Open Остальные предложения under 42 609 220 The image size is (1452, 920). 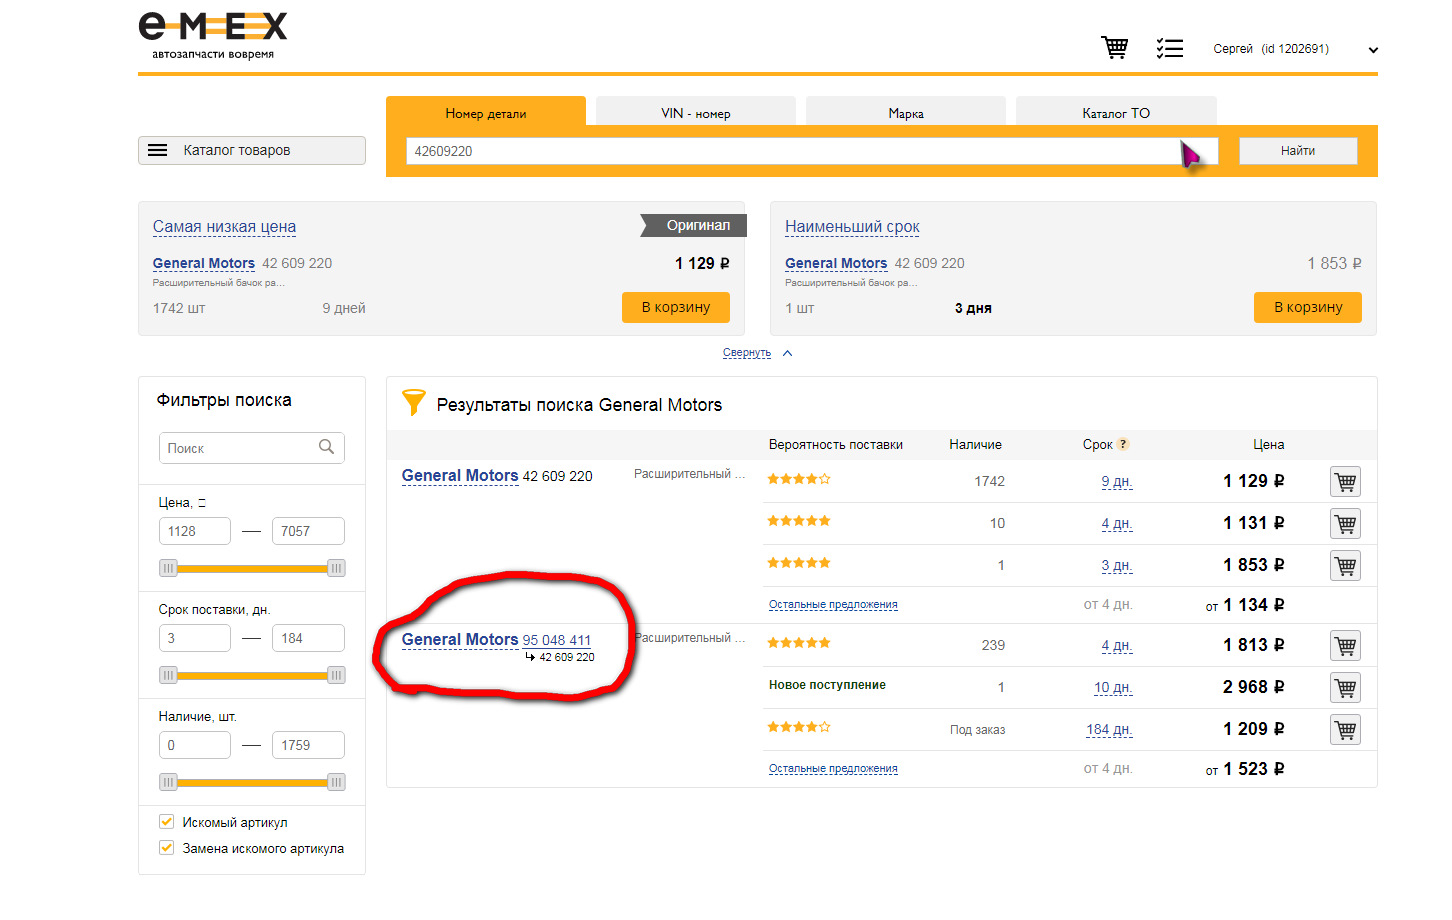pos(833,605)
